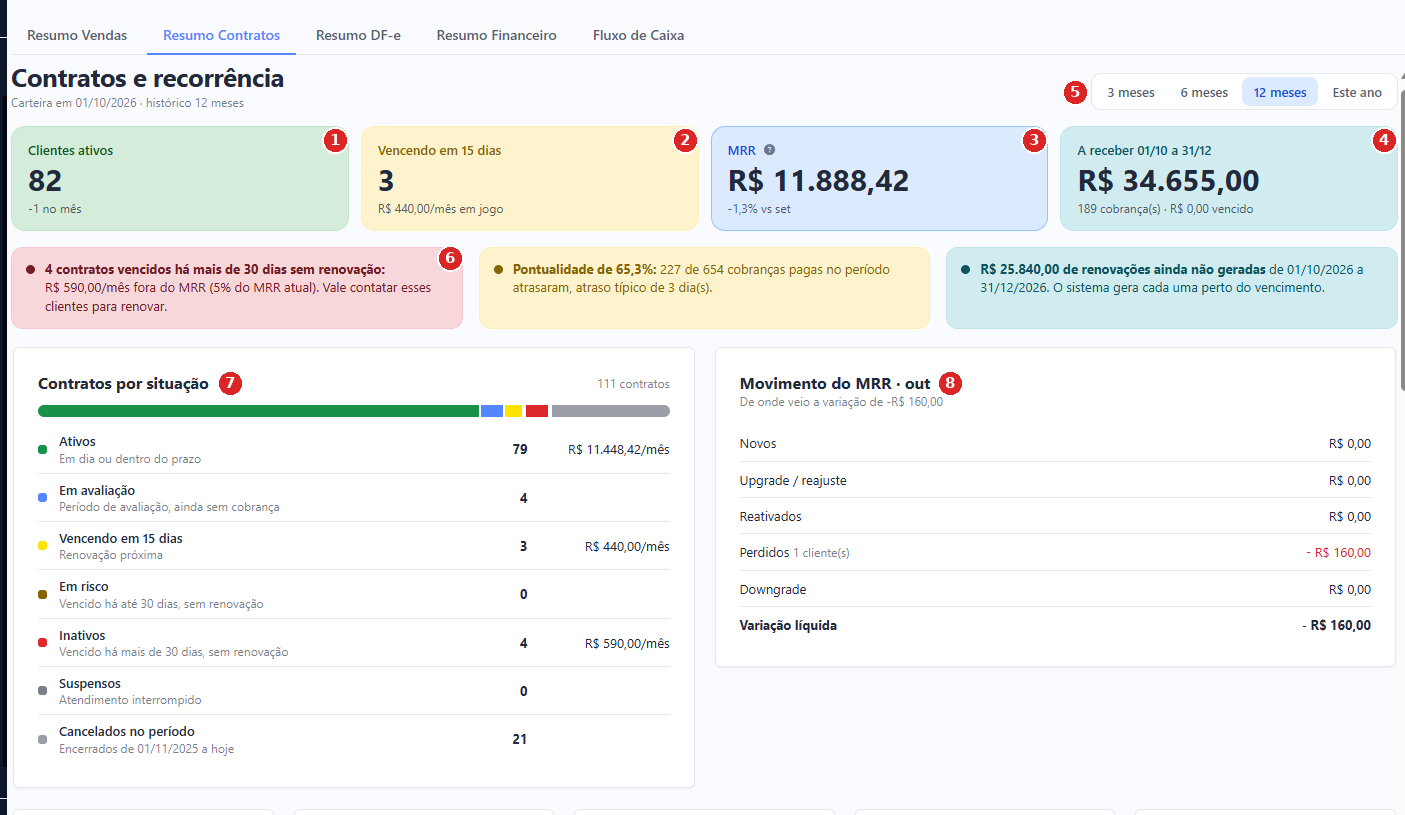Click the blue segment of the contracts bar

pos(492,411)
